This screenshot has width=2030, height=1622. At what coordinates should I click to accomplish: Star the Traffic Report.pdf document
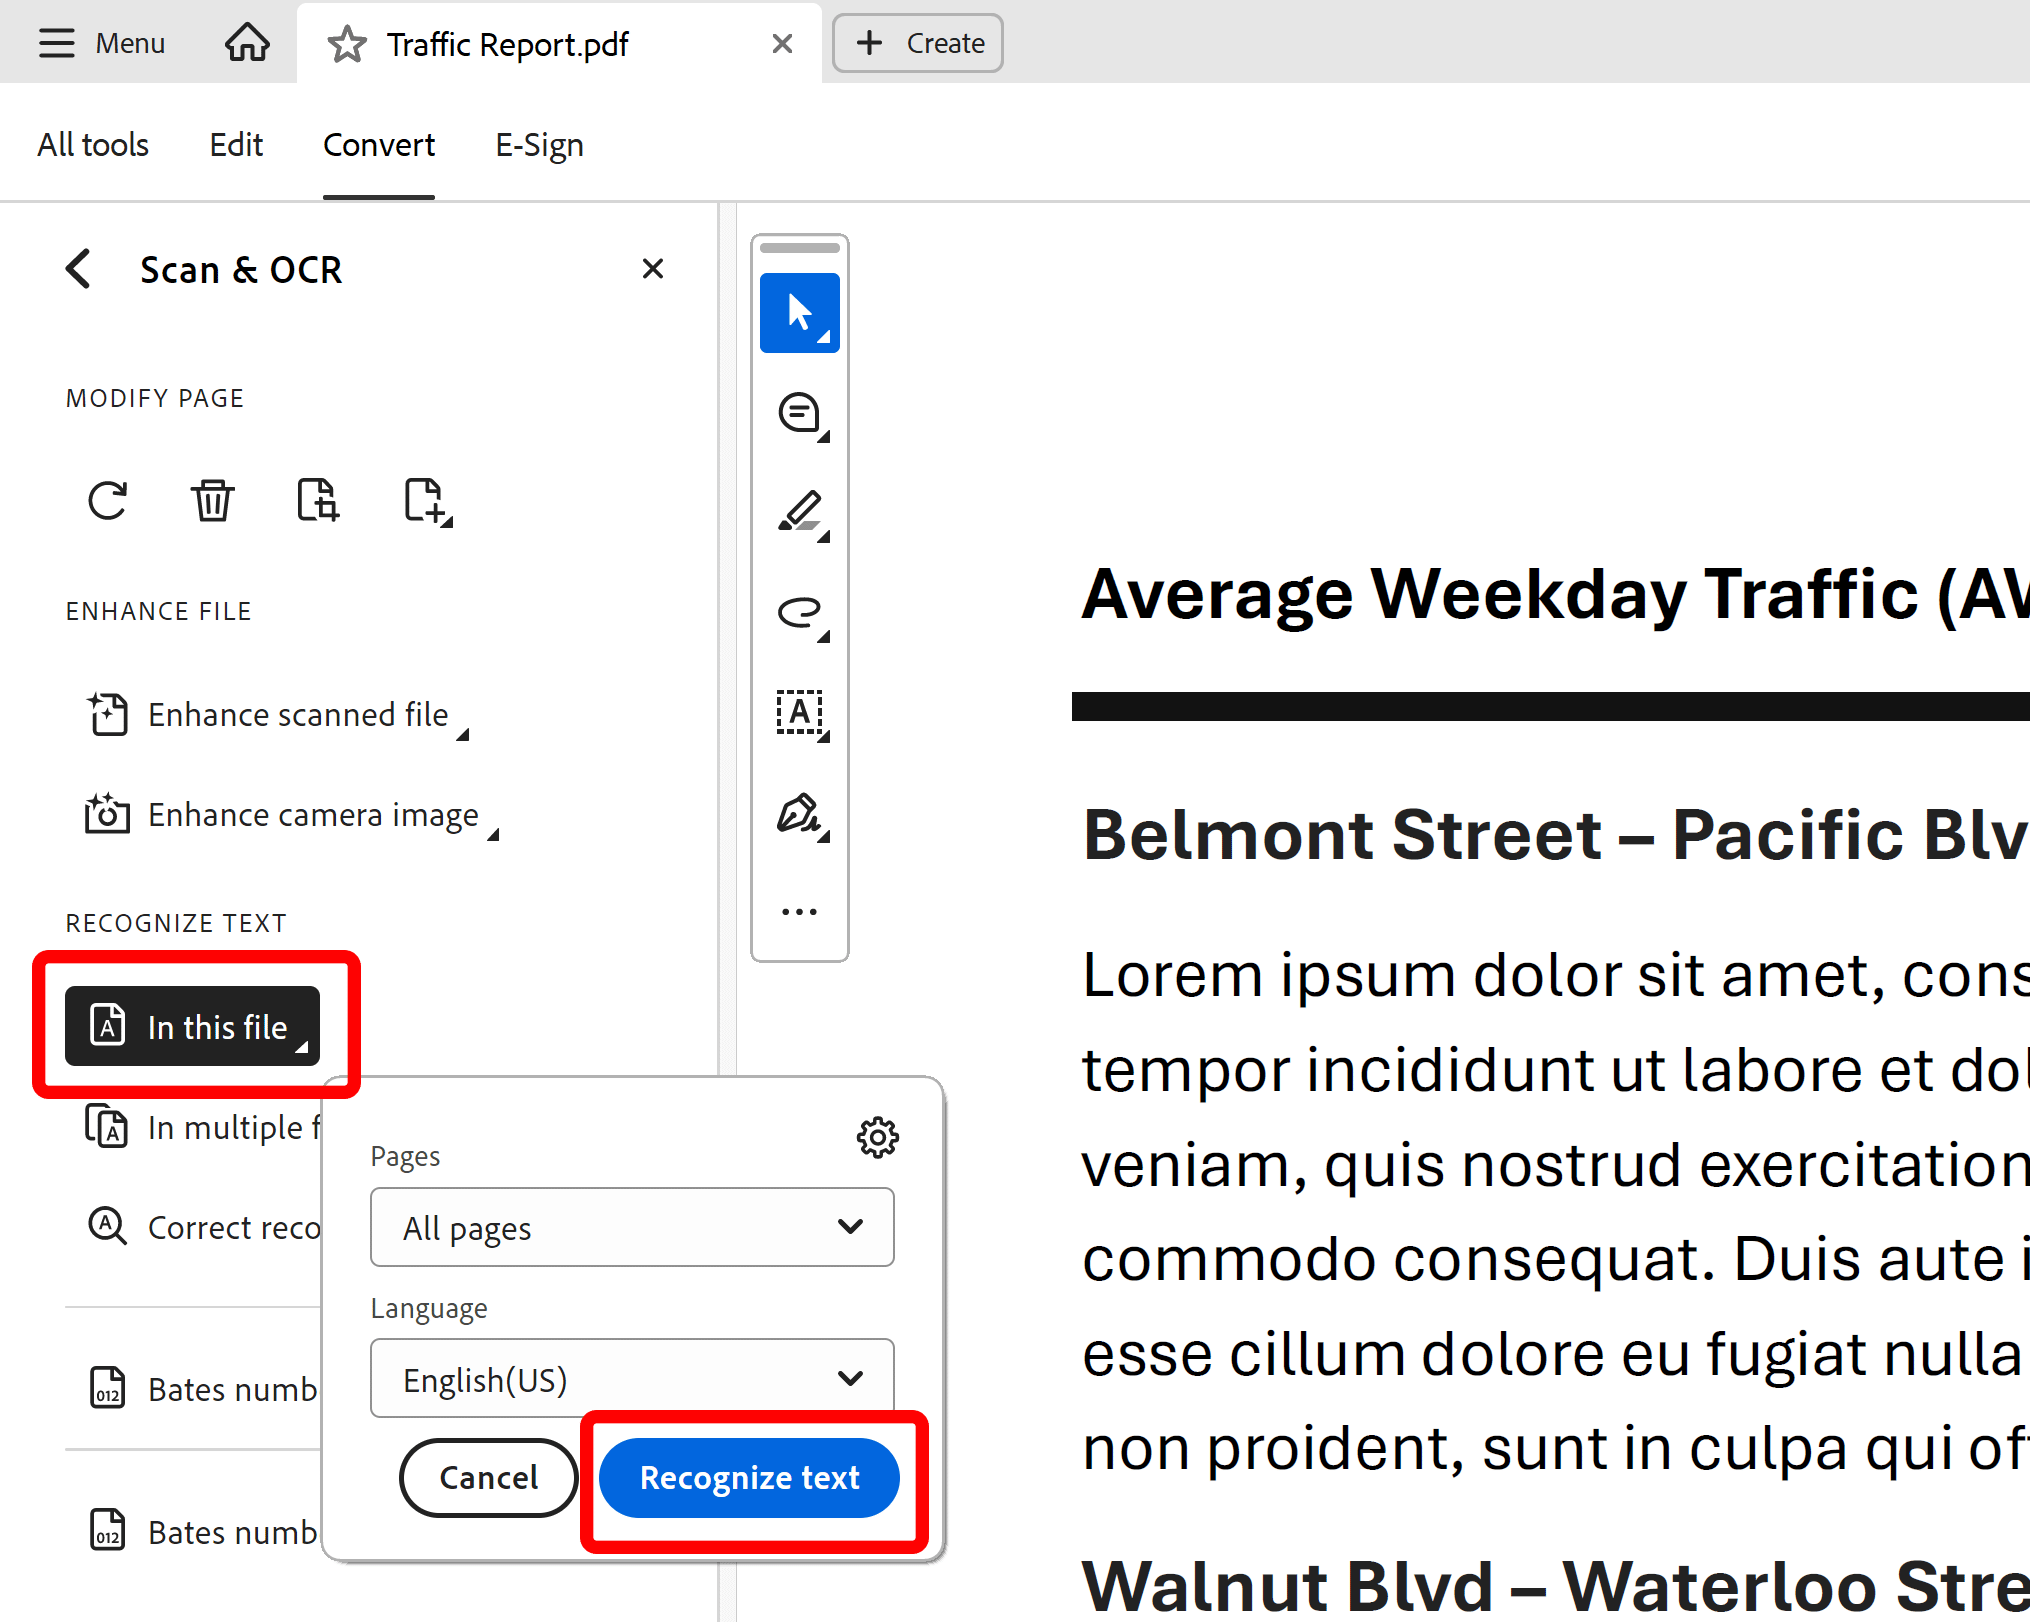(347, 44)
